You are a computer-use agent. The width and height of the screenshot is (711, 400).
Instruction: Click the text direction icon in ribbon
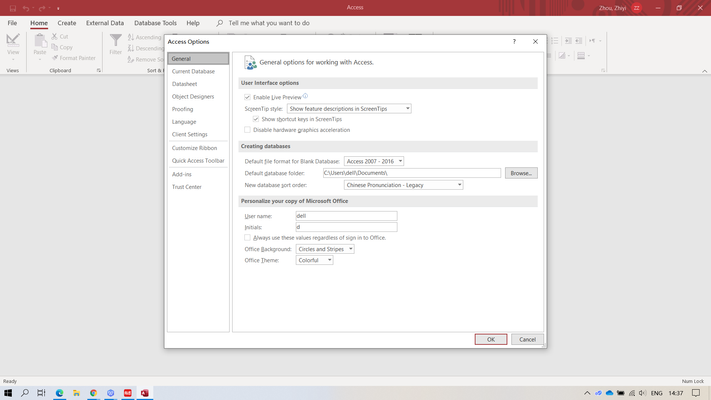tap(592, 41)
